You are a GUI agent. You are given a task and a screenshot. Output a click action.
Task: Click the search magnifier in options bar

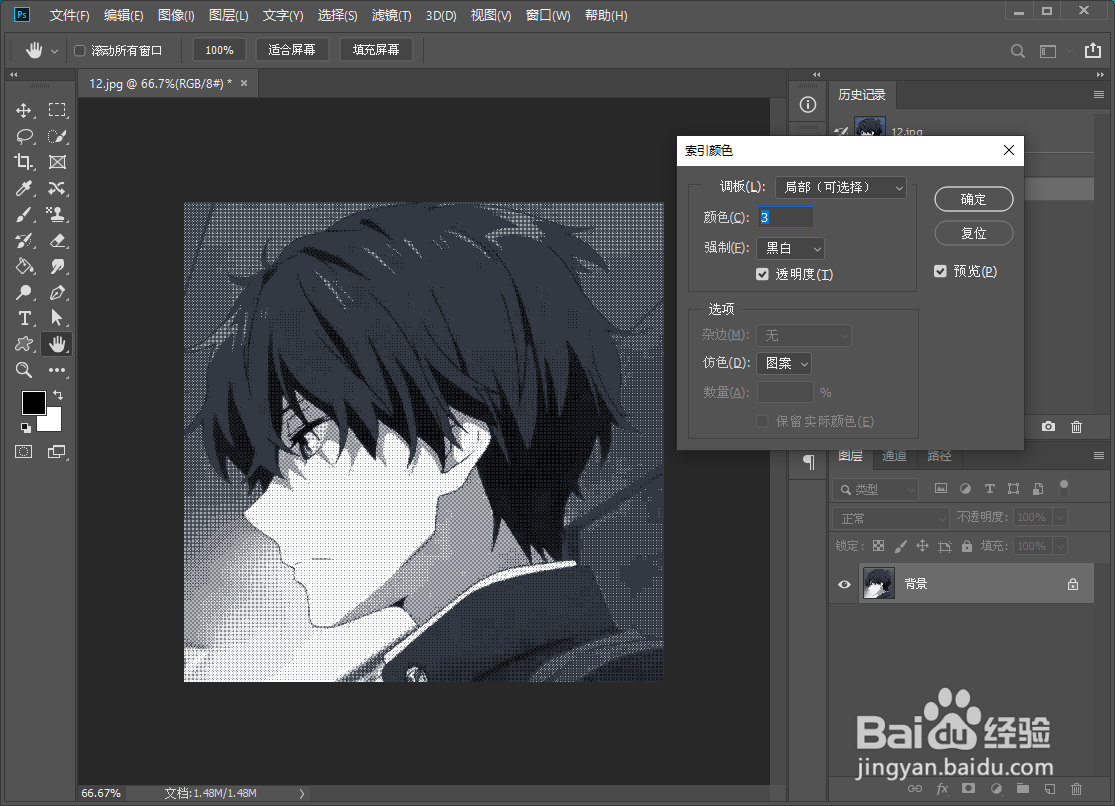pyautogui.click(x=1018, y=51)
